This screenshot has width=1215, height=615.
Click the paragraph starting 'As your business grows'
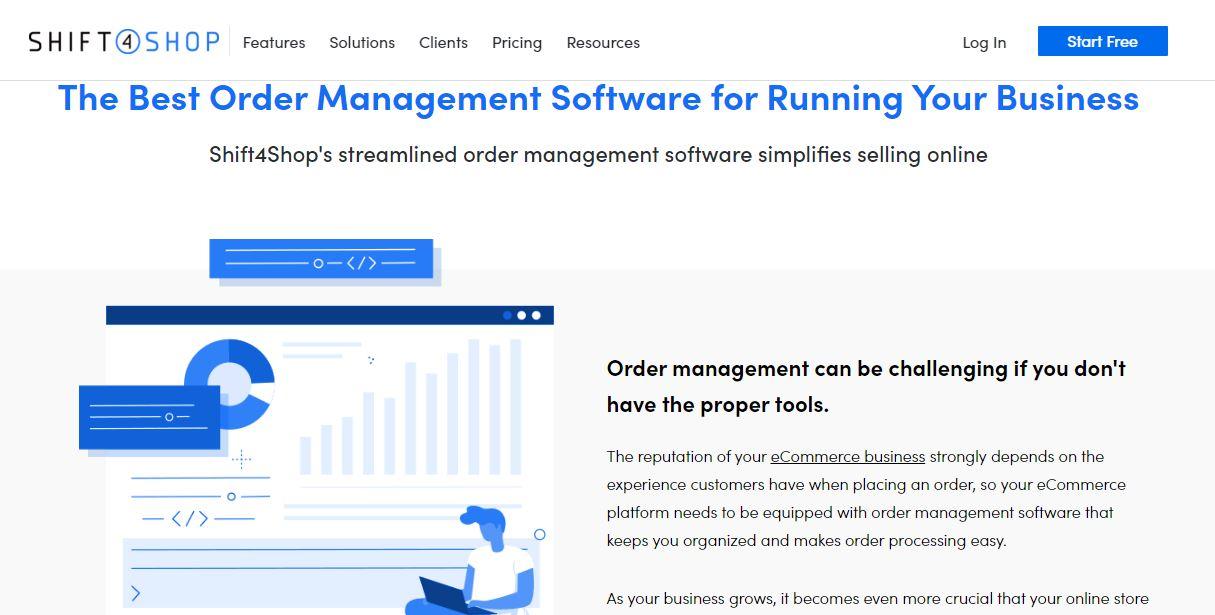coord(878,598)
